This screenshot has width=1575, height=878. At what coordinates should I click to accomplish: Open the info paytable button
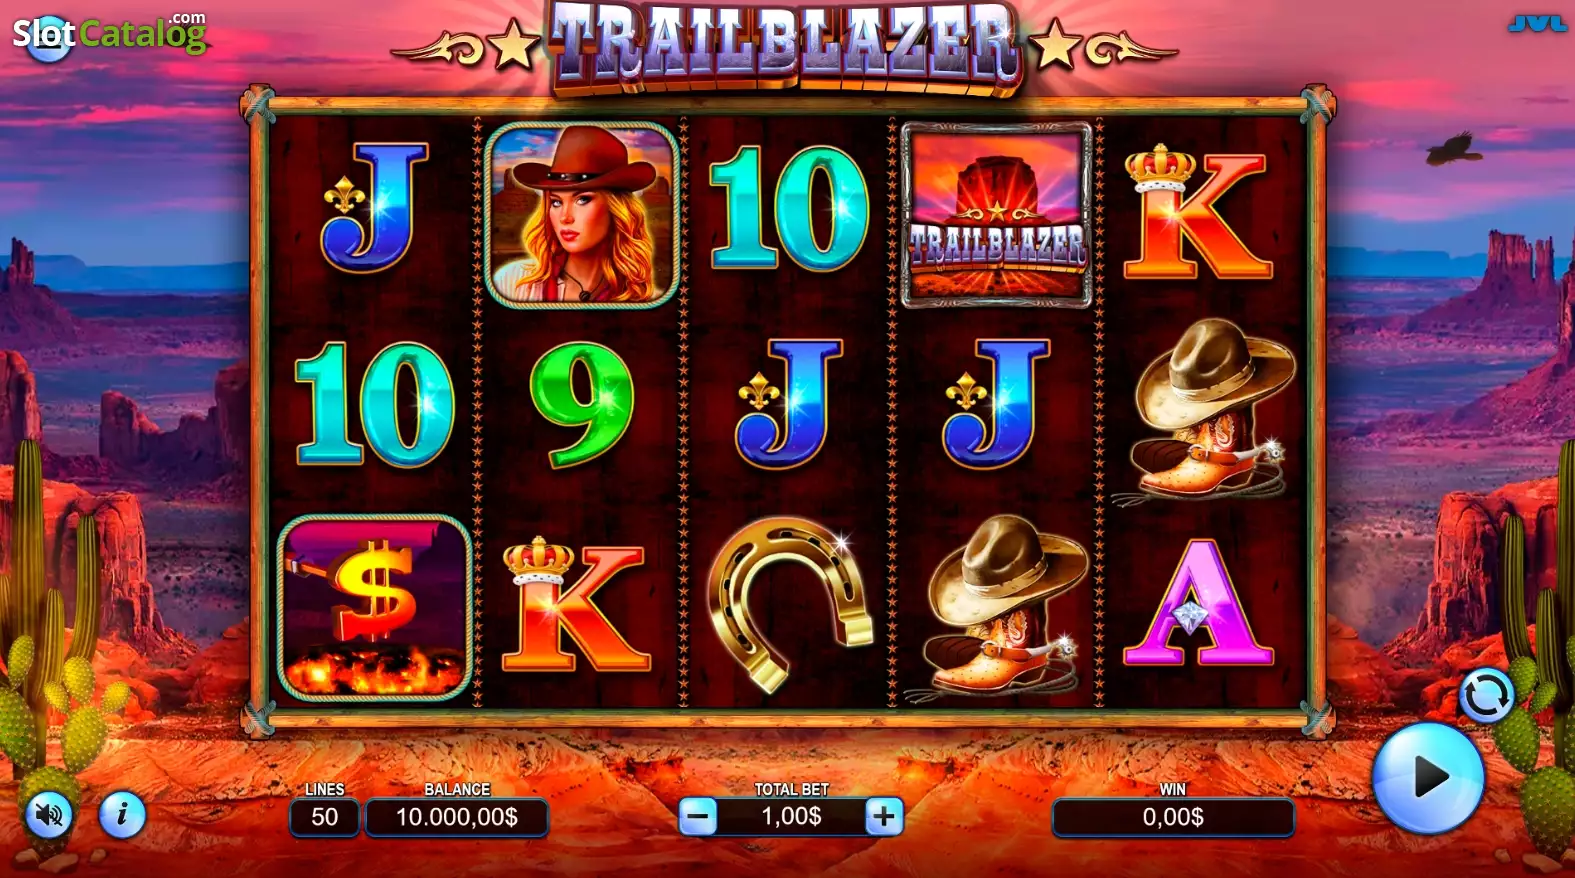click(122, 816)
